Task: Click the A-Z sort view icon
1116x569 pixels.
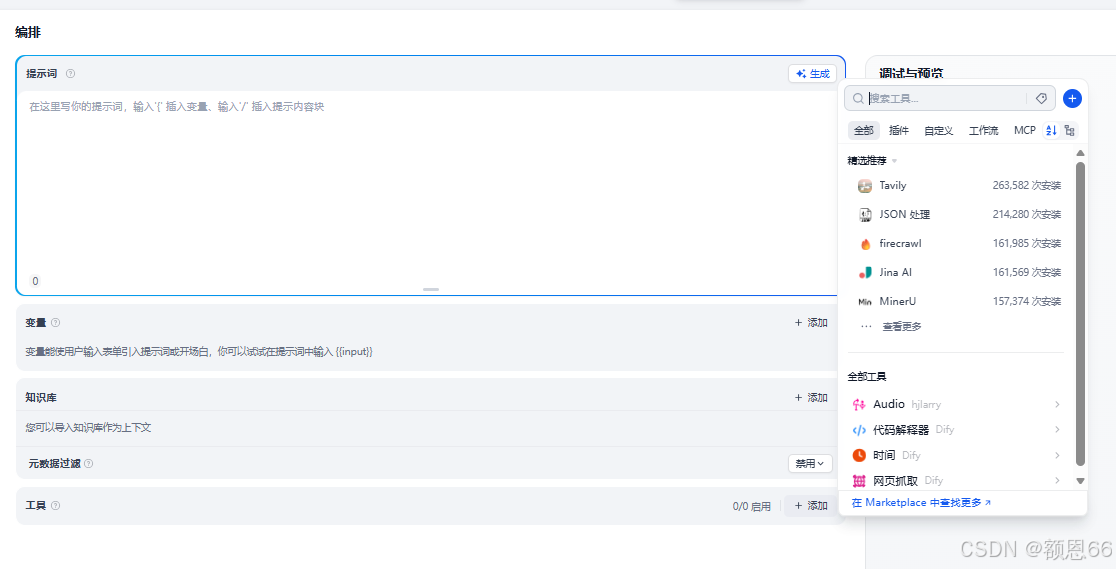Action: [x=1051, y=130]
